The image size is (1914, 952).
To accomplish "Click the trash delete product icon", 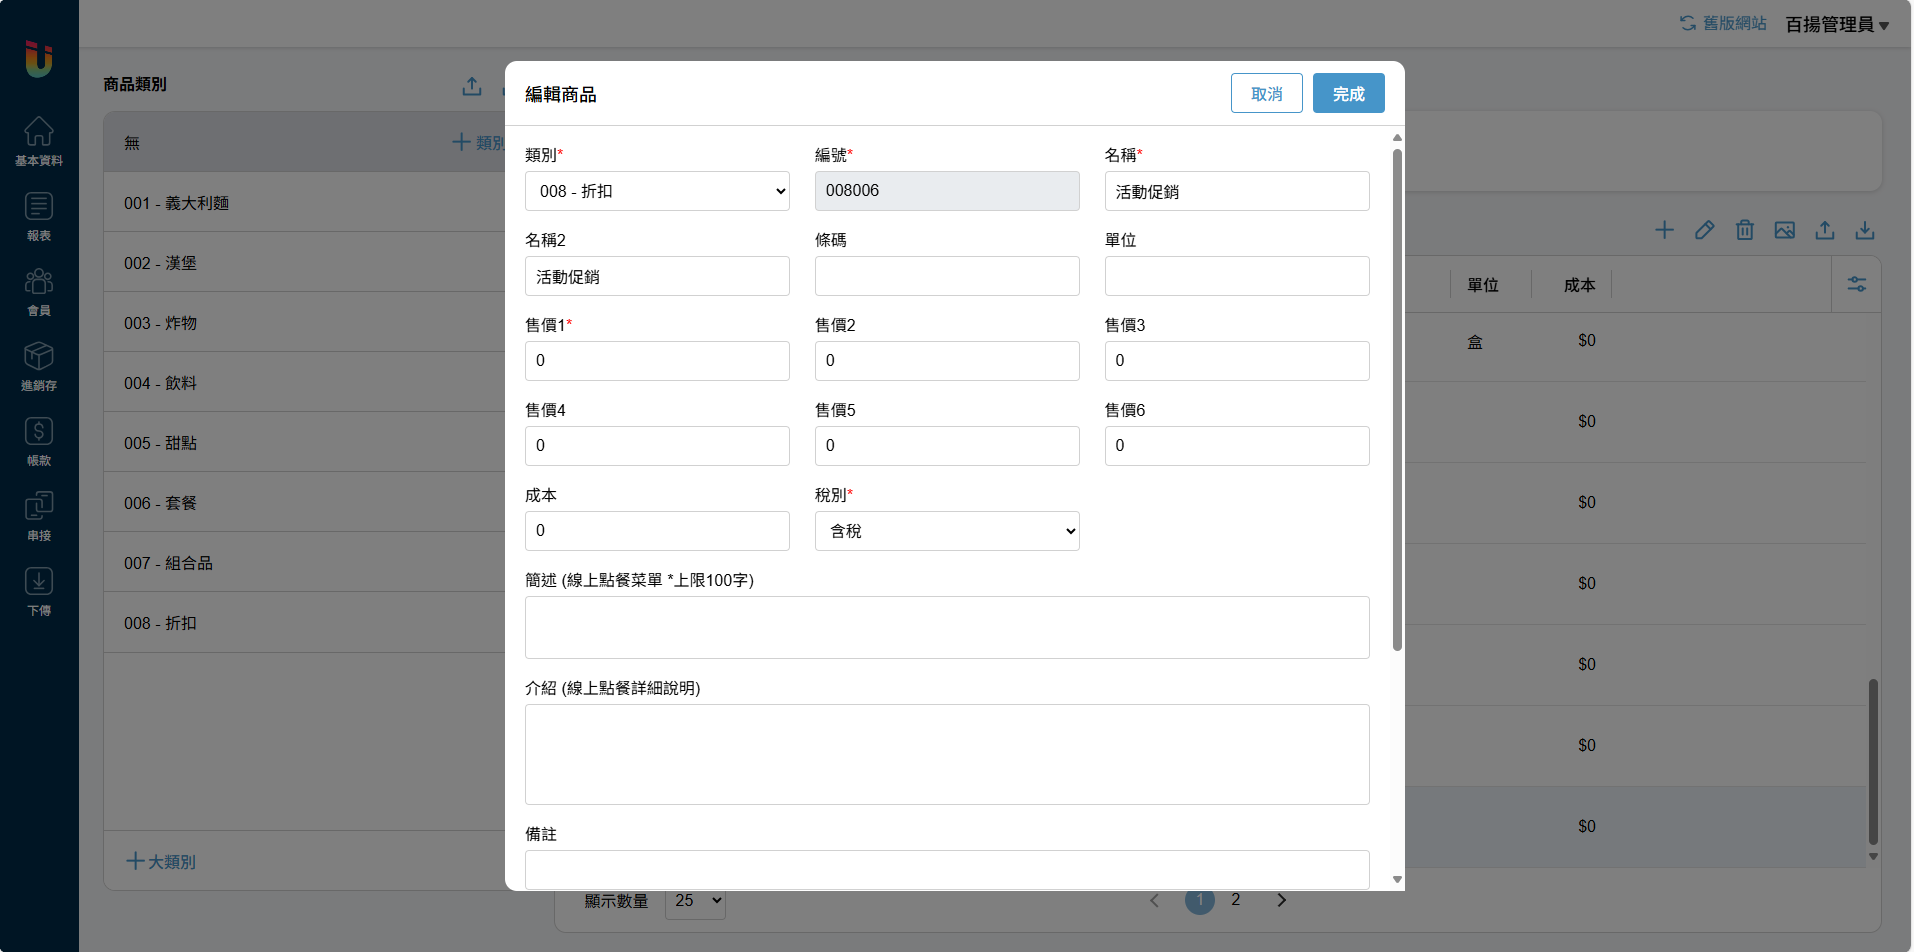I will pos(1744,230).
